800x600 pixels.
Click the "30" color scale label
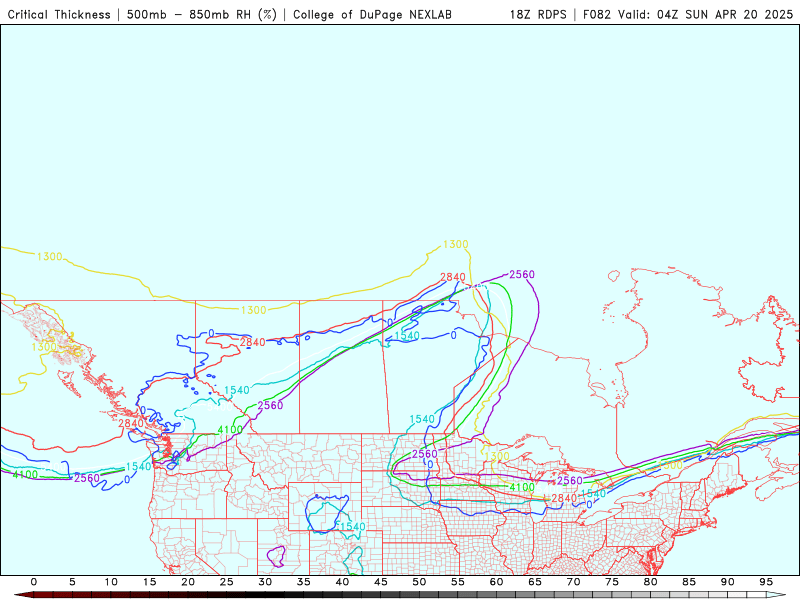(x=265, y=582)
